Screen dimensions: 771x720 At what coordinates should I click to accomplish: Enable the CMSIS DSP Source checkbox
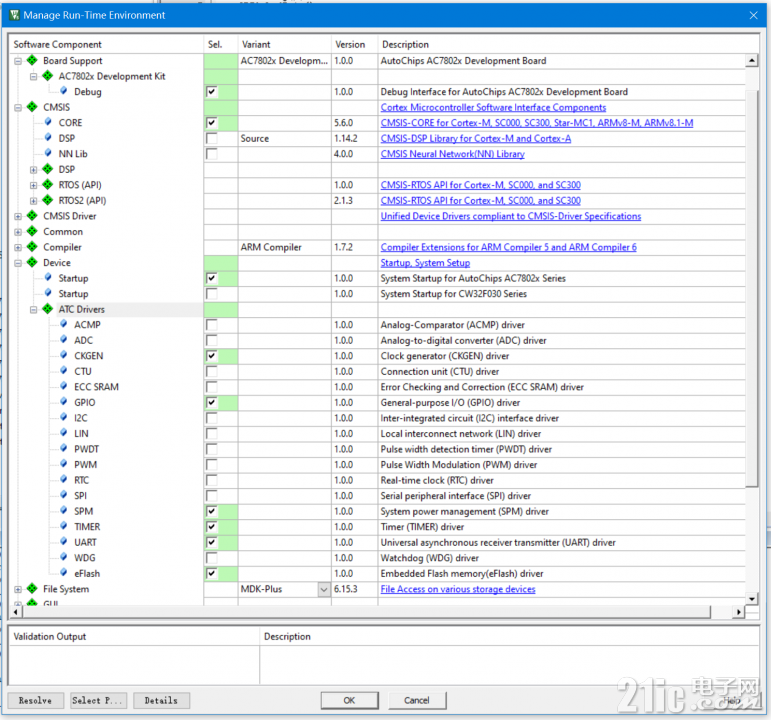[x=211, y=138]
